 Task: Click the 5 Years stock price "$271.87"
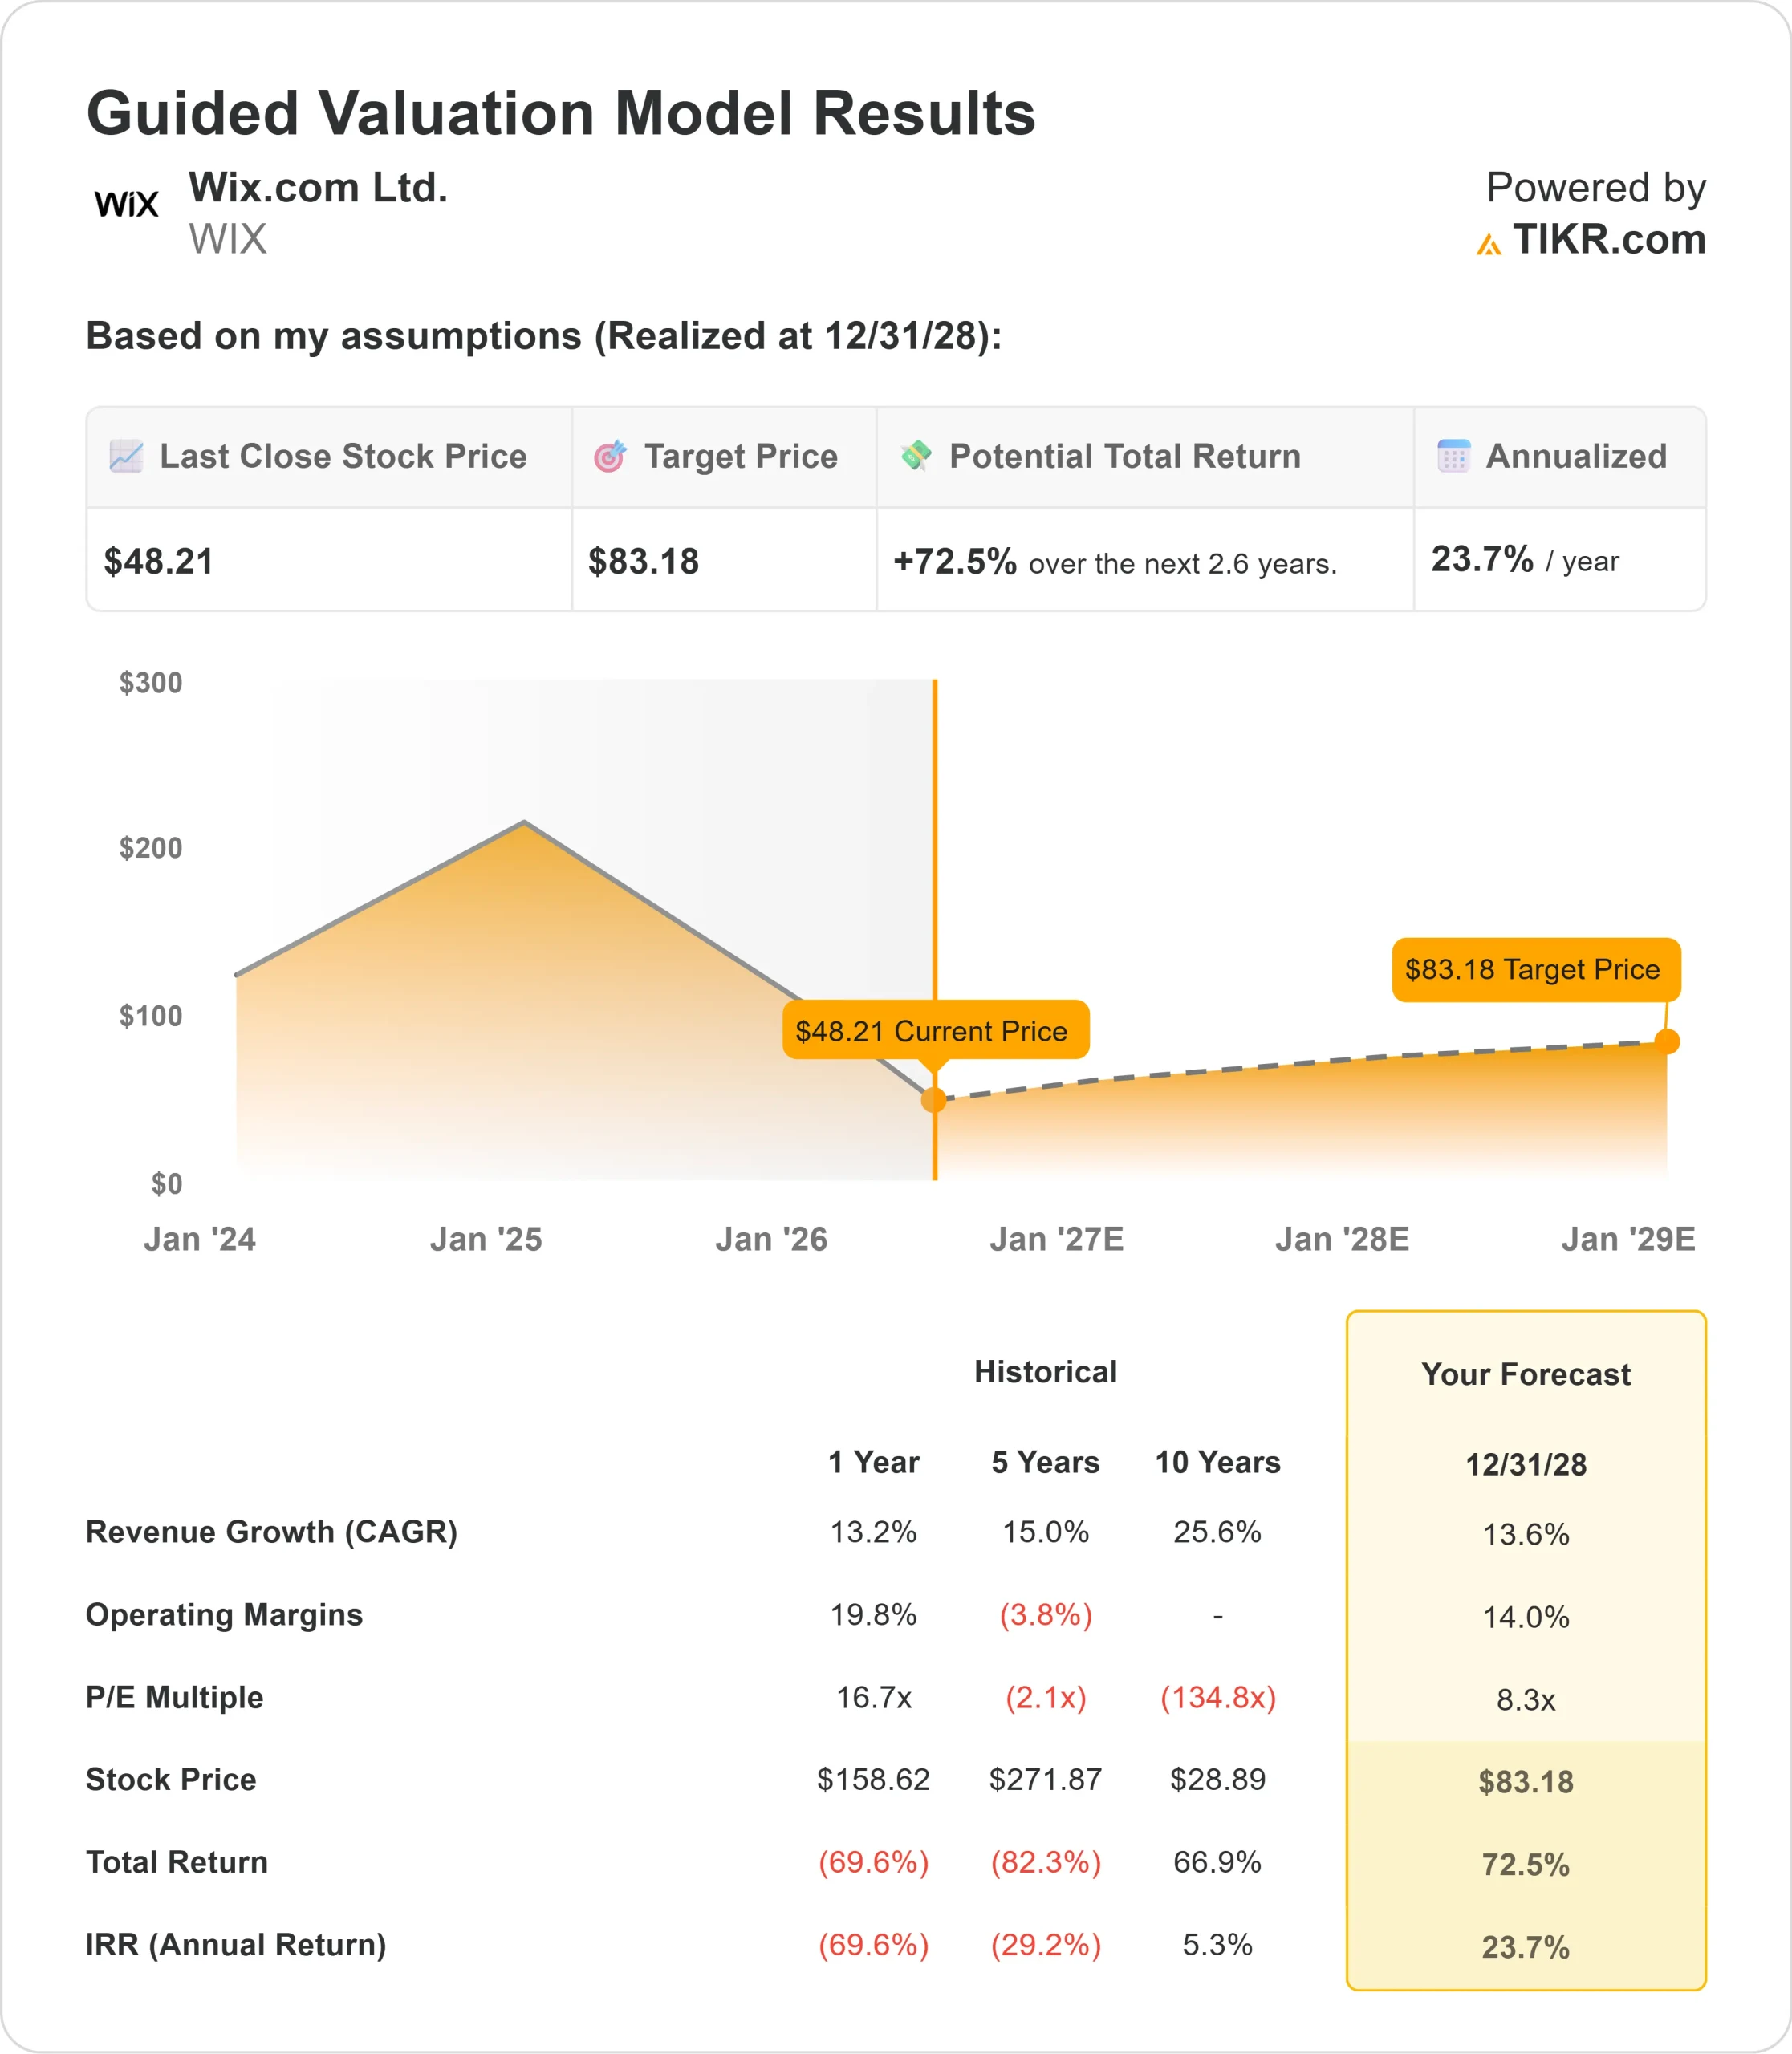point(1046,1780)
